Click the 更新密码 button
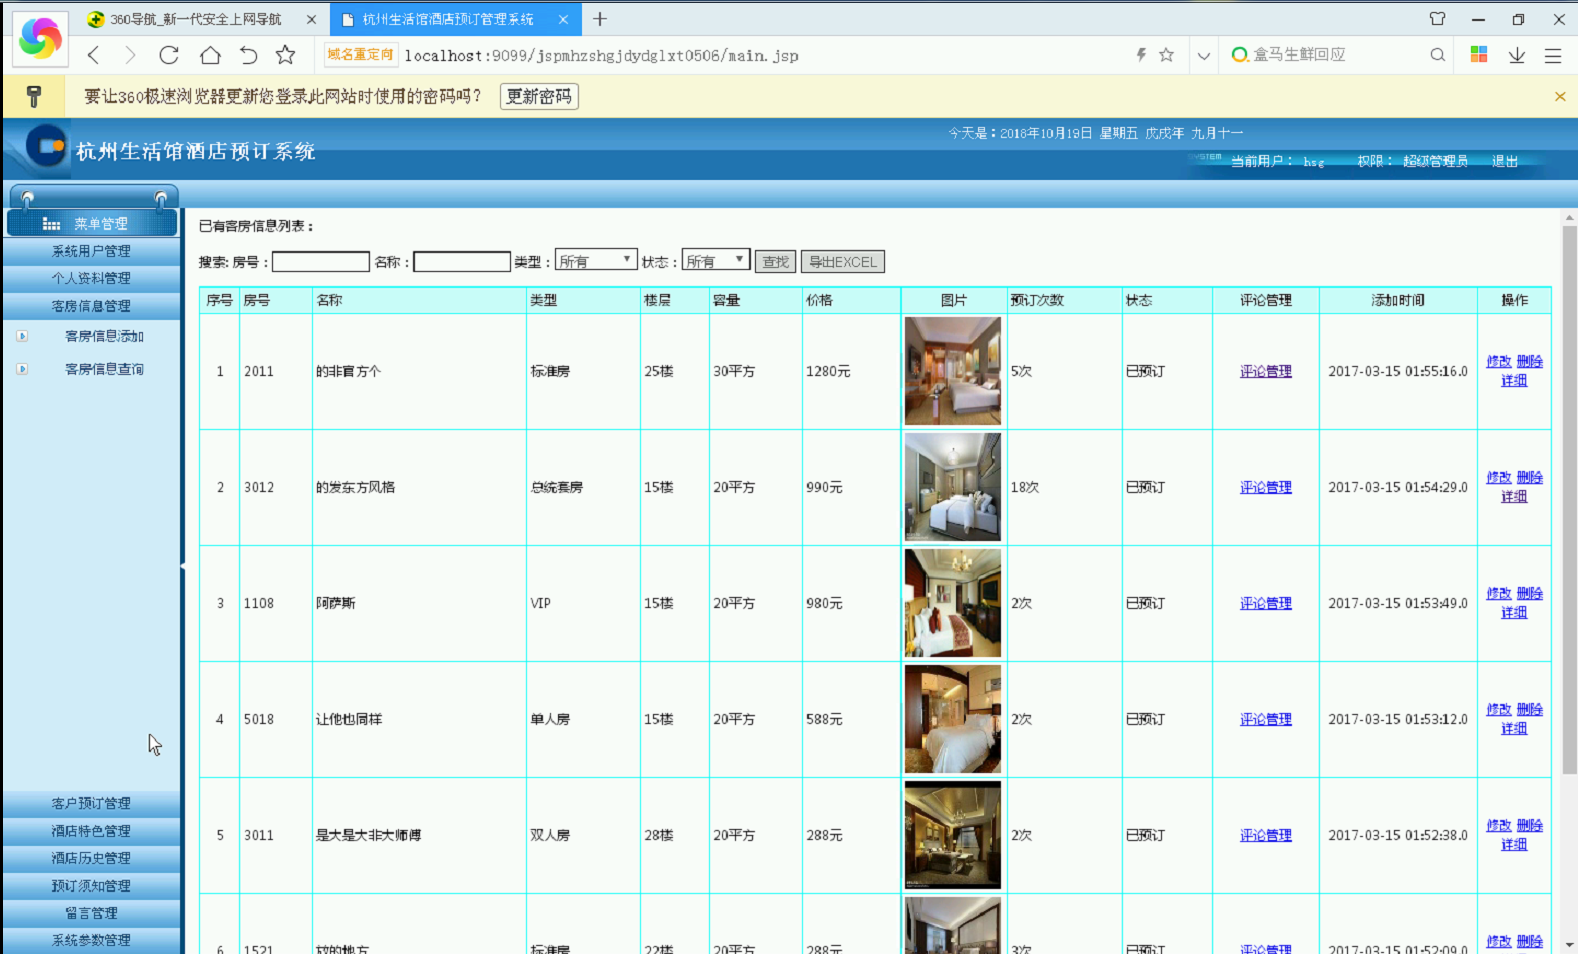 (x=539, y=96)
